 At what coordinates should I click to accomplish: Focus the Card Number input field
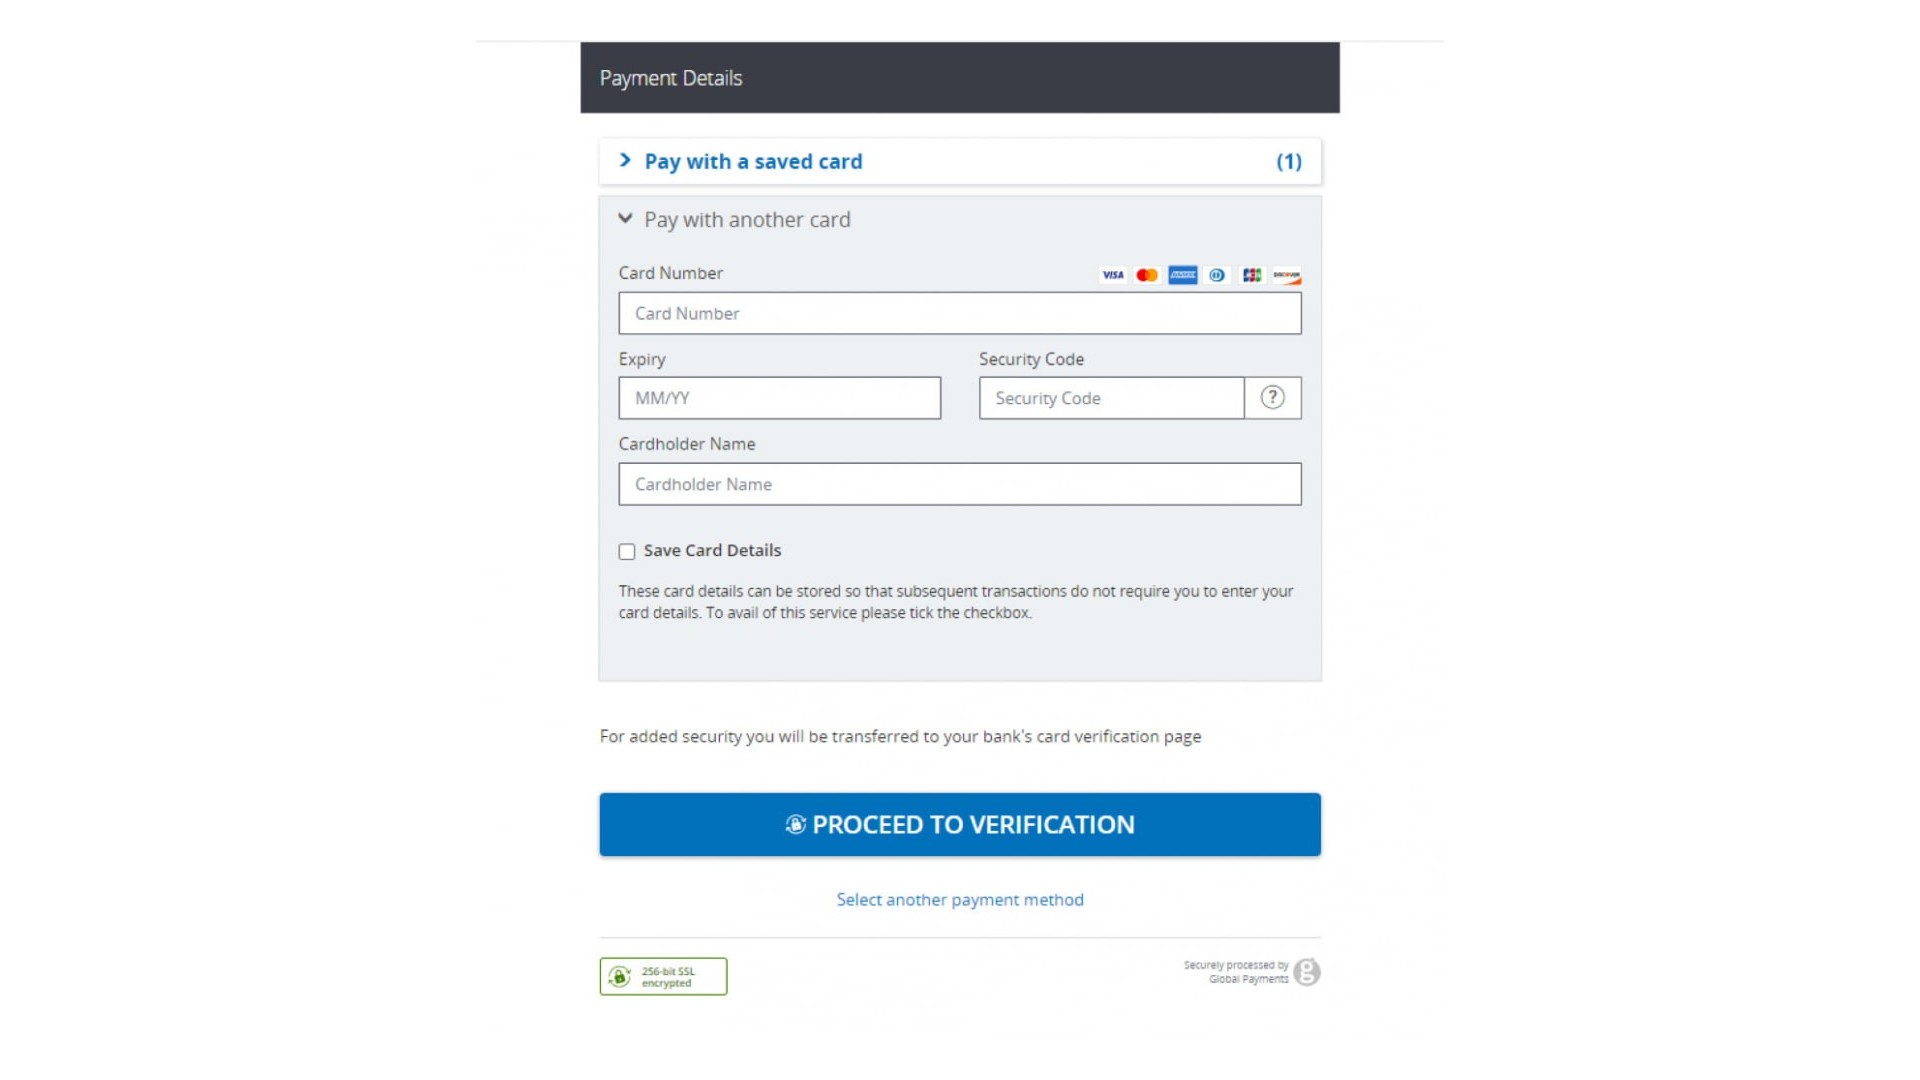(960, 314)
